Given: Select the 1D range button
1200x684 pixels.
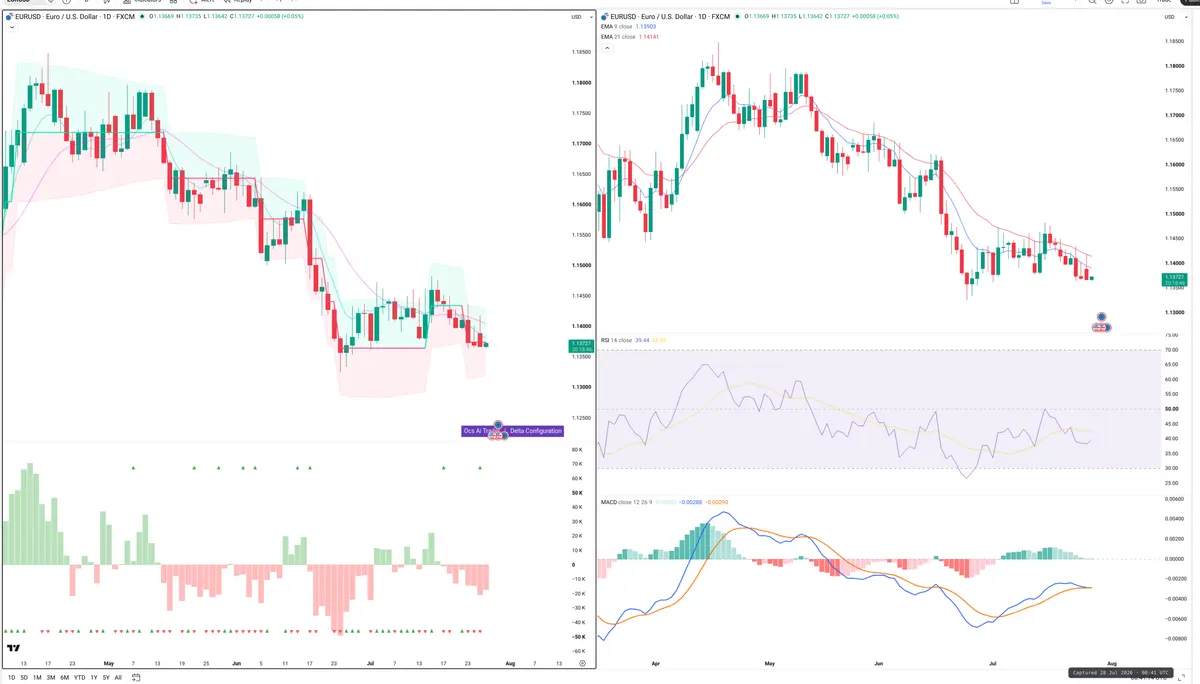Looking at the screenshot, I should click(12, 677).
